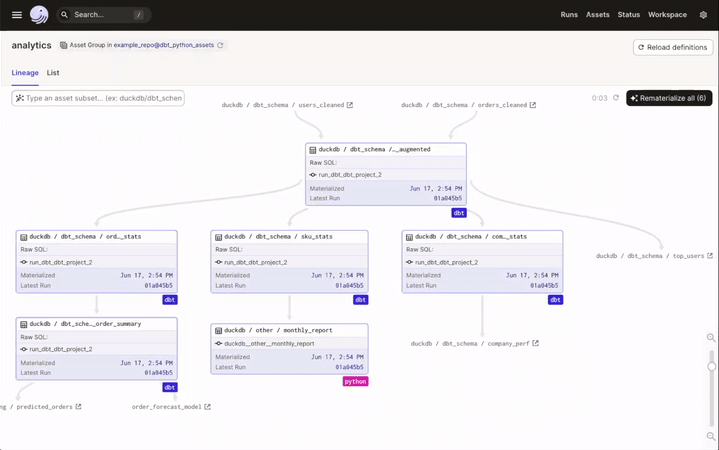Viewport: 719px width, 450px height.
Task: Click the search magnifier icon
Action: click(x=65, y=15)
